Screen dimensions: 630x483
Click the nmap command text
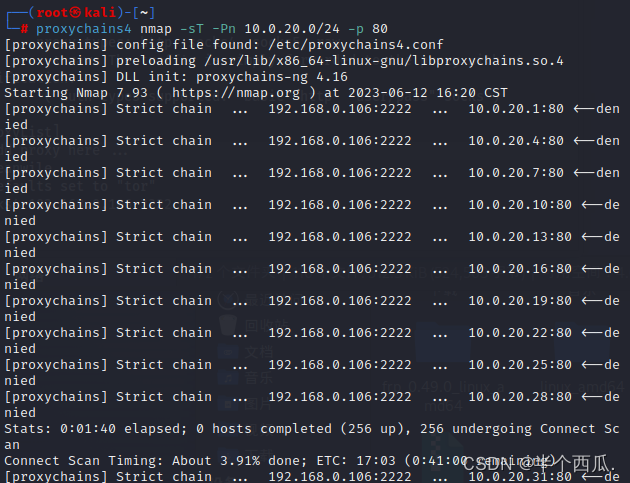point(155,29)
